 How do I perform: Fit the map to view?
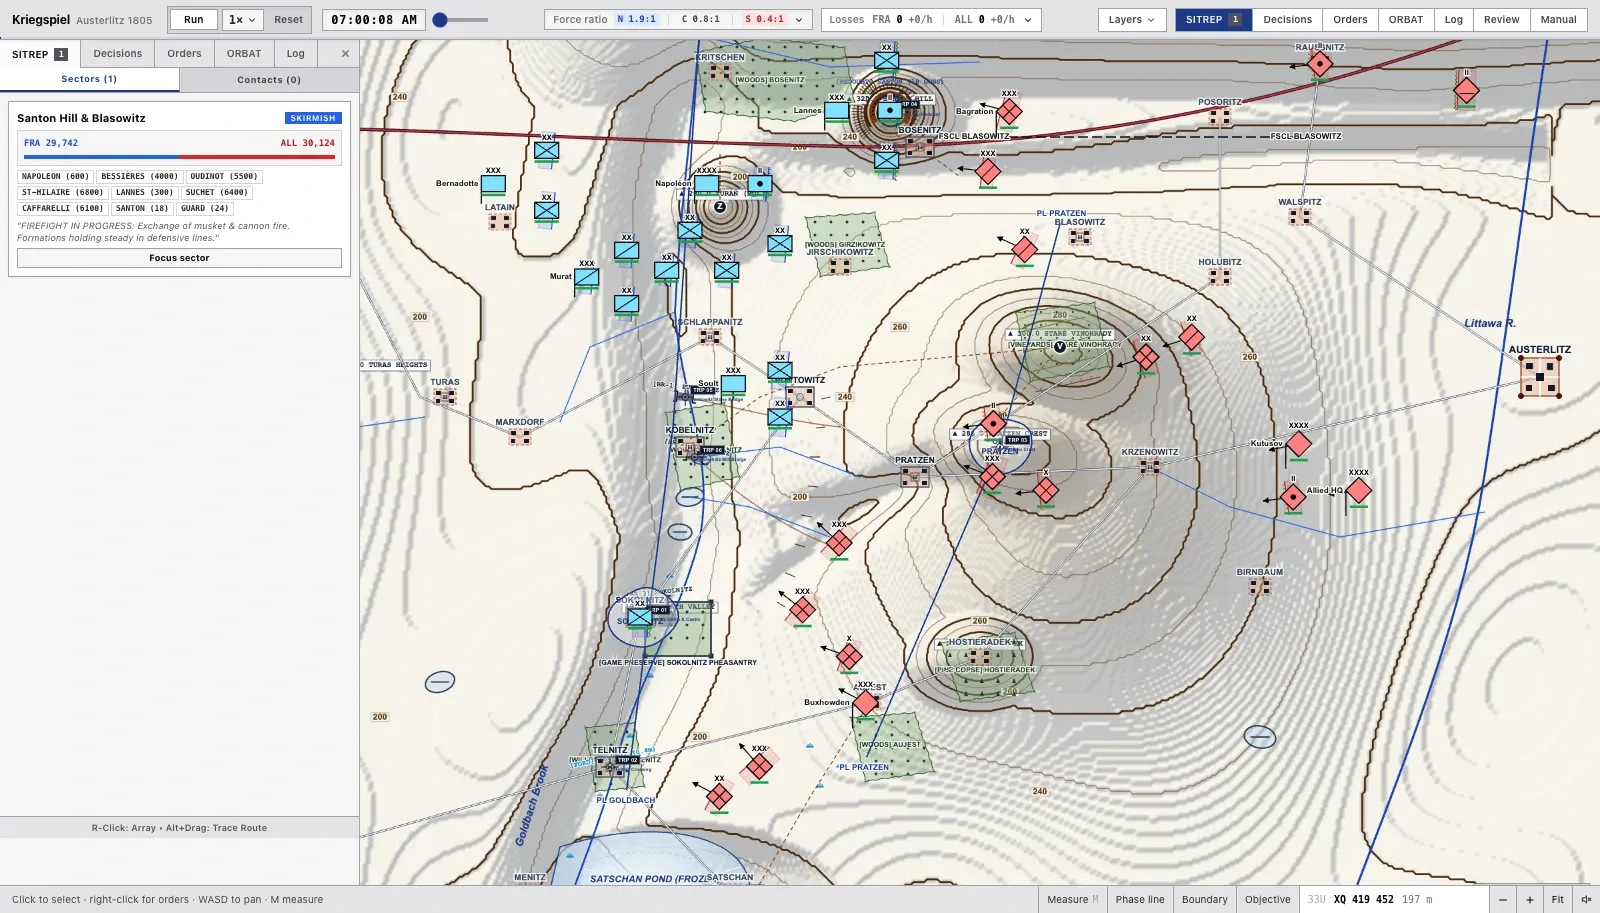tap(1558, 900)
